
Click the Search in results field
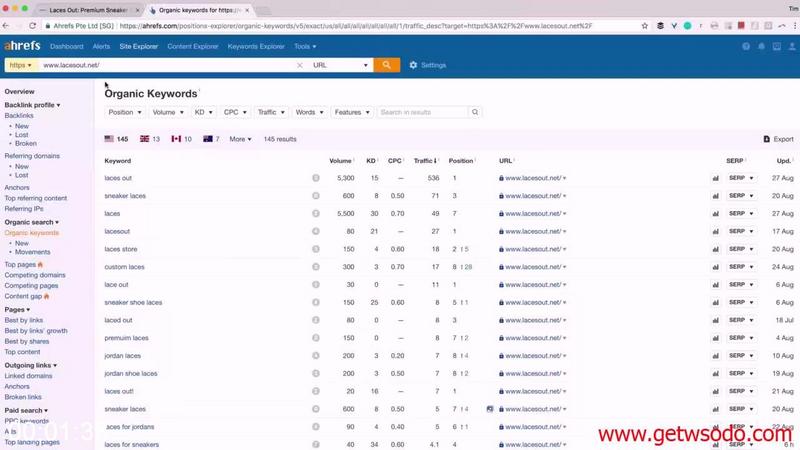(422, 112)
